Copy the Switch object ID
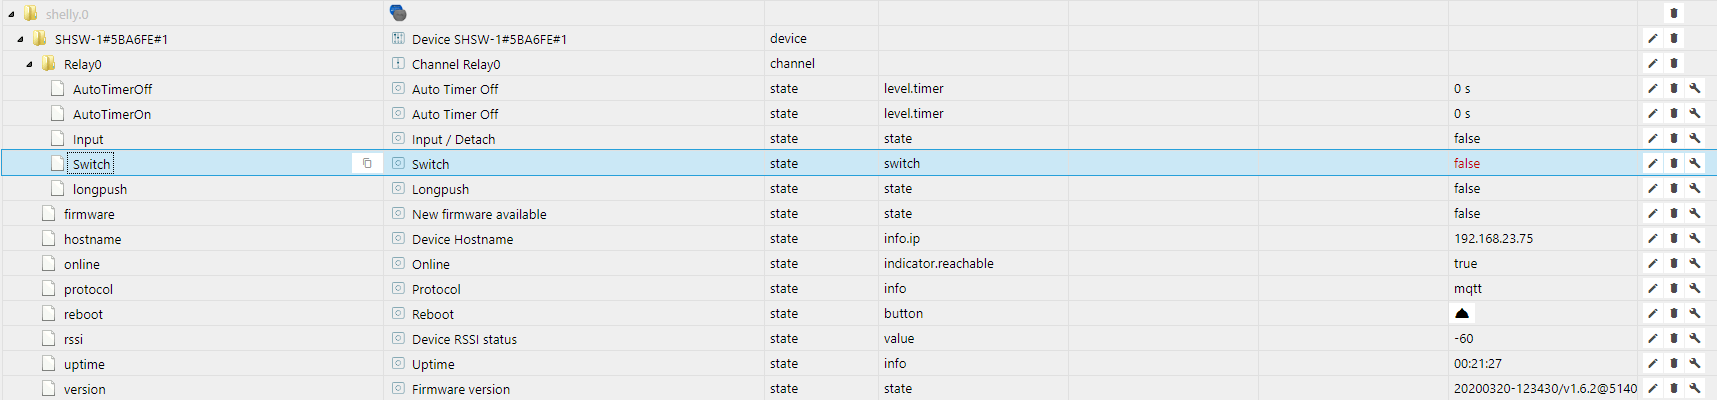 (x=367, y=163)
